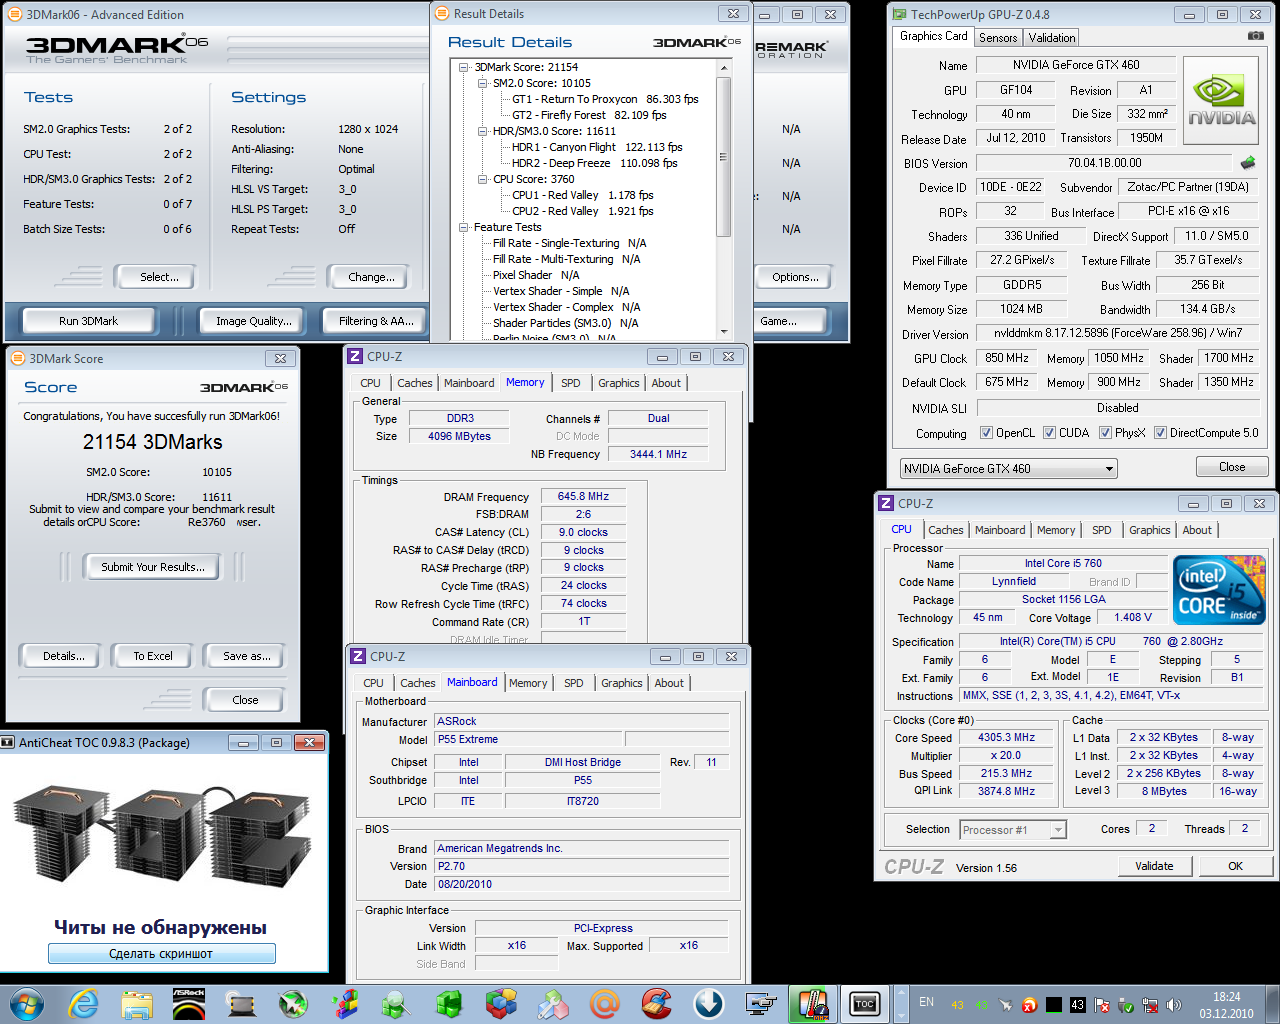
Task: Collapse the CPU Score tree node
Action: (483, 179)
